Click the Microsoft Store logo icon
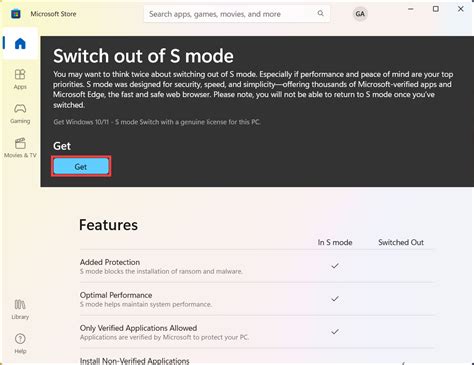The image size is (474, 365). pos(16,14)
